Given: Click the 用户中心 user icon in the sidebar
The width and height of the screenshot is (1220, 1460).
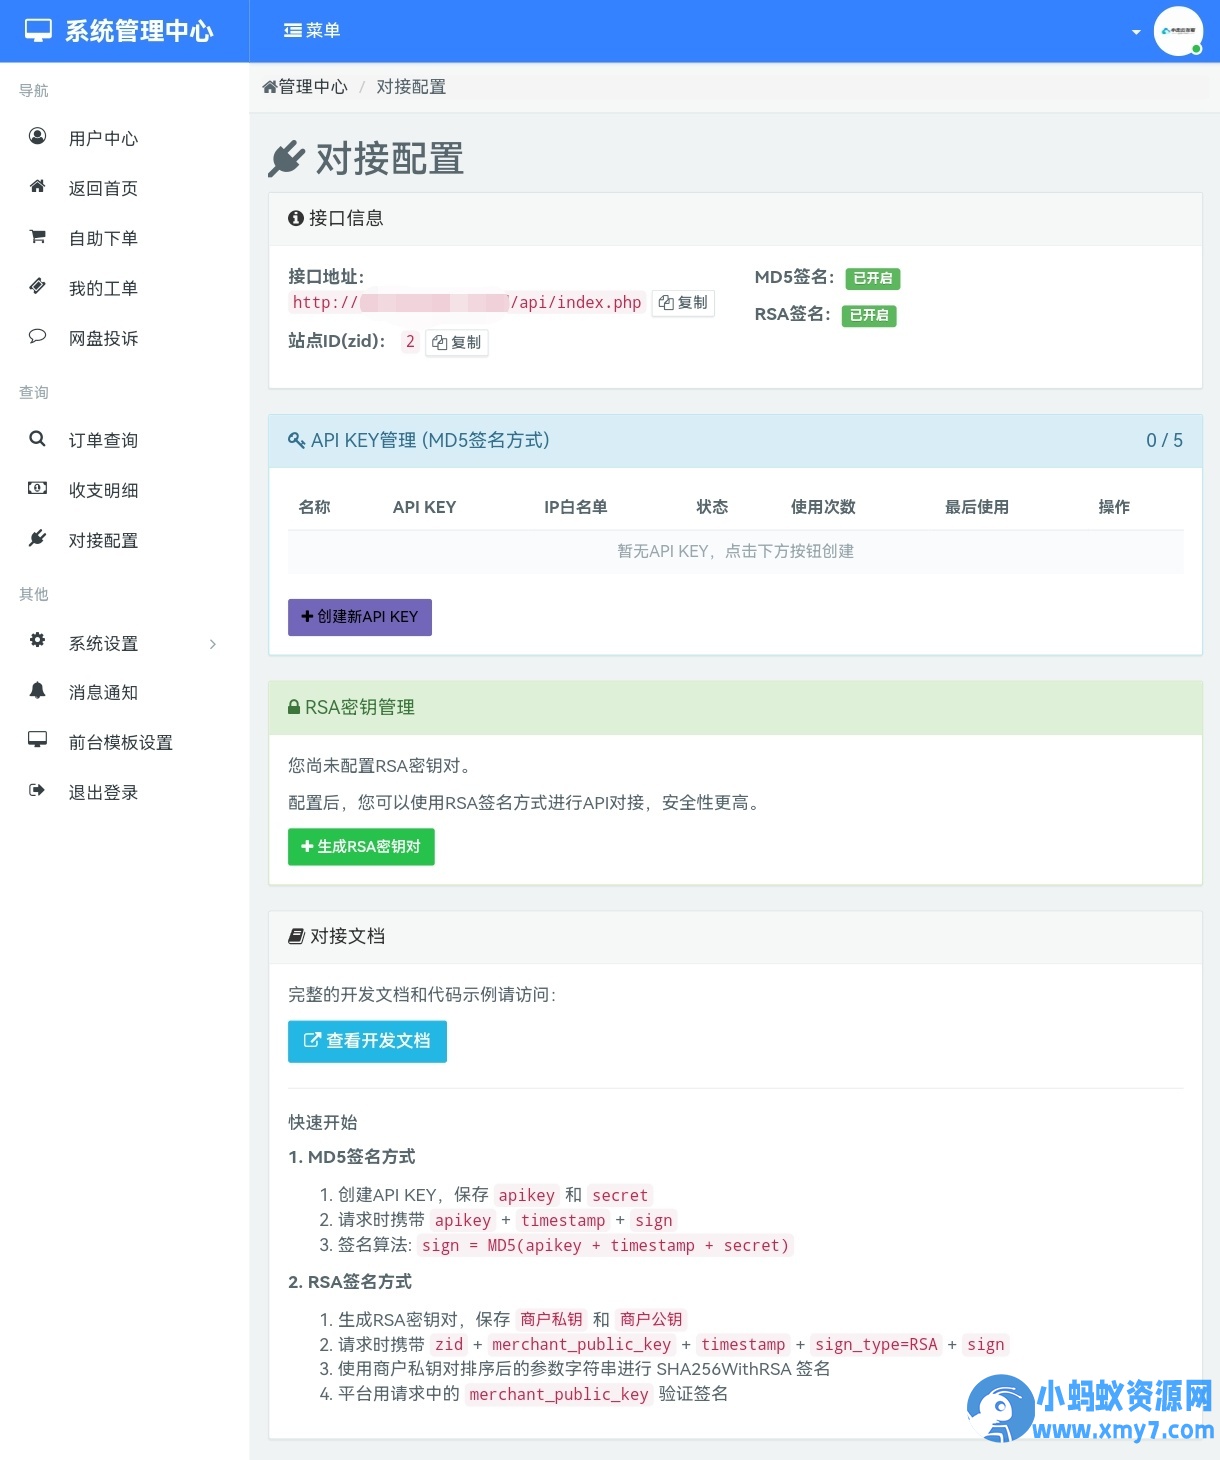Looking at the screenshot, I should pyautogui.click(x=37, y=136).
